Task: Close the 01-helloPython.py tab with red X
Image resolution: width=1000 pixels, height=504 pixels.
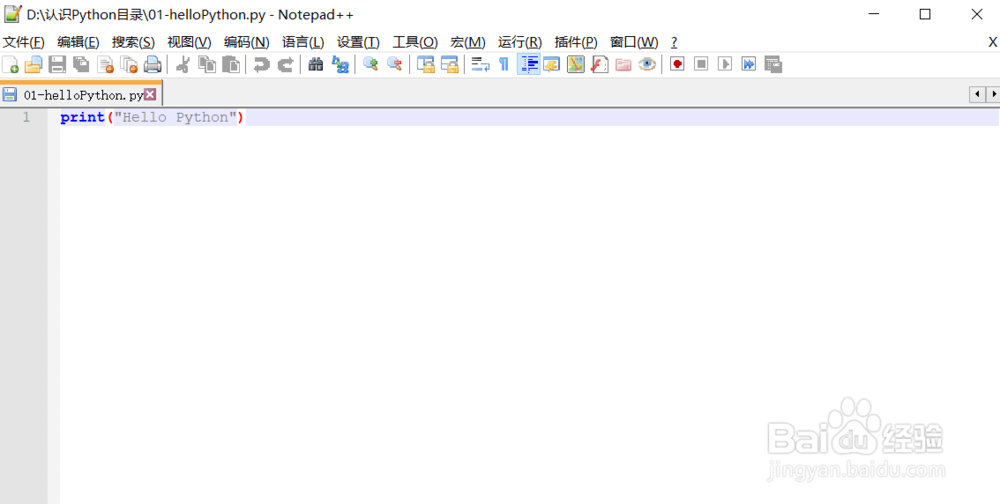Action: coord(150,95)
